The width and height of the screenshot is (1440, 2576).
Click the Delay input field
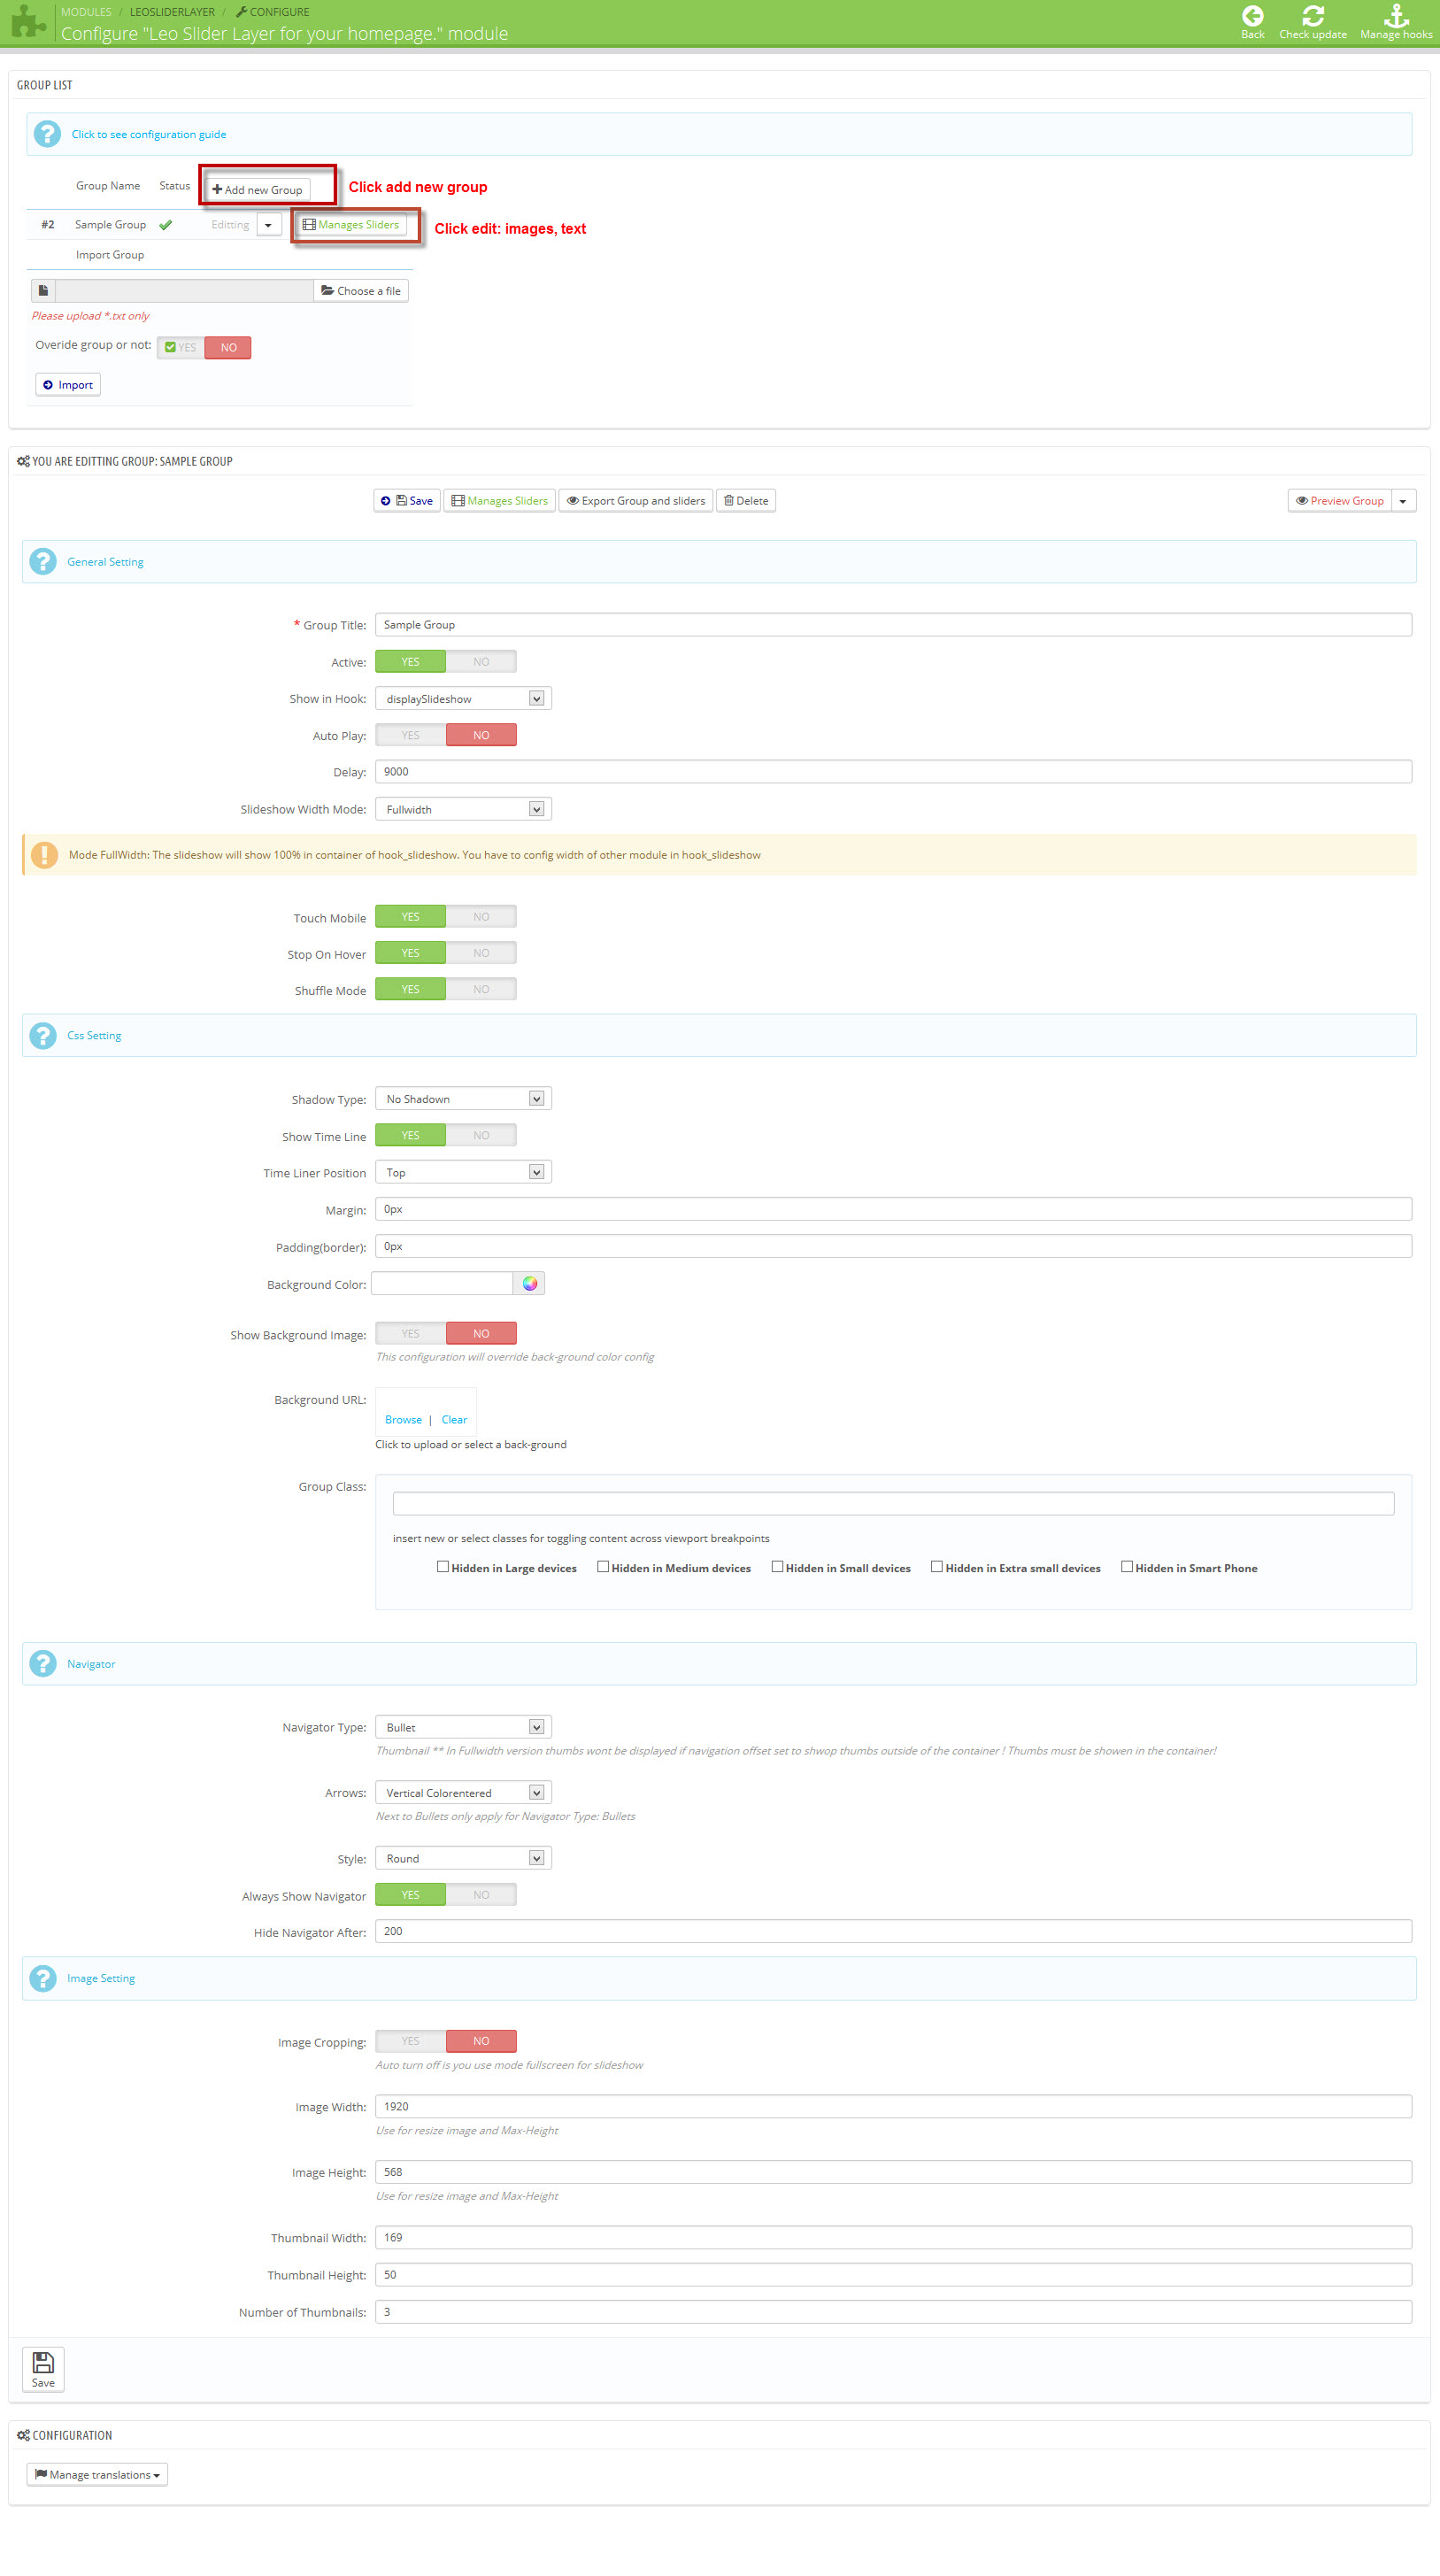coord(893,772)
